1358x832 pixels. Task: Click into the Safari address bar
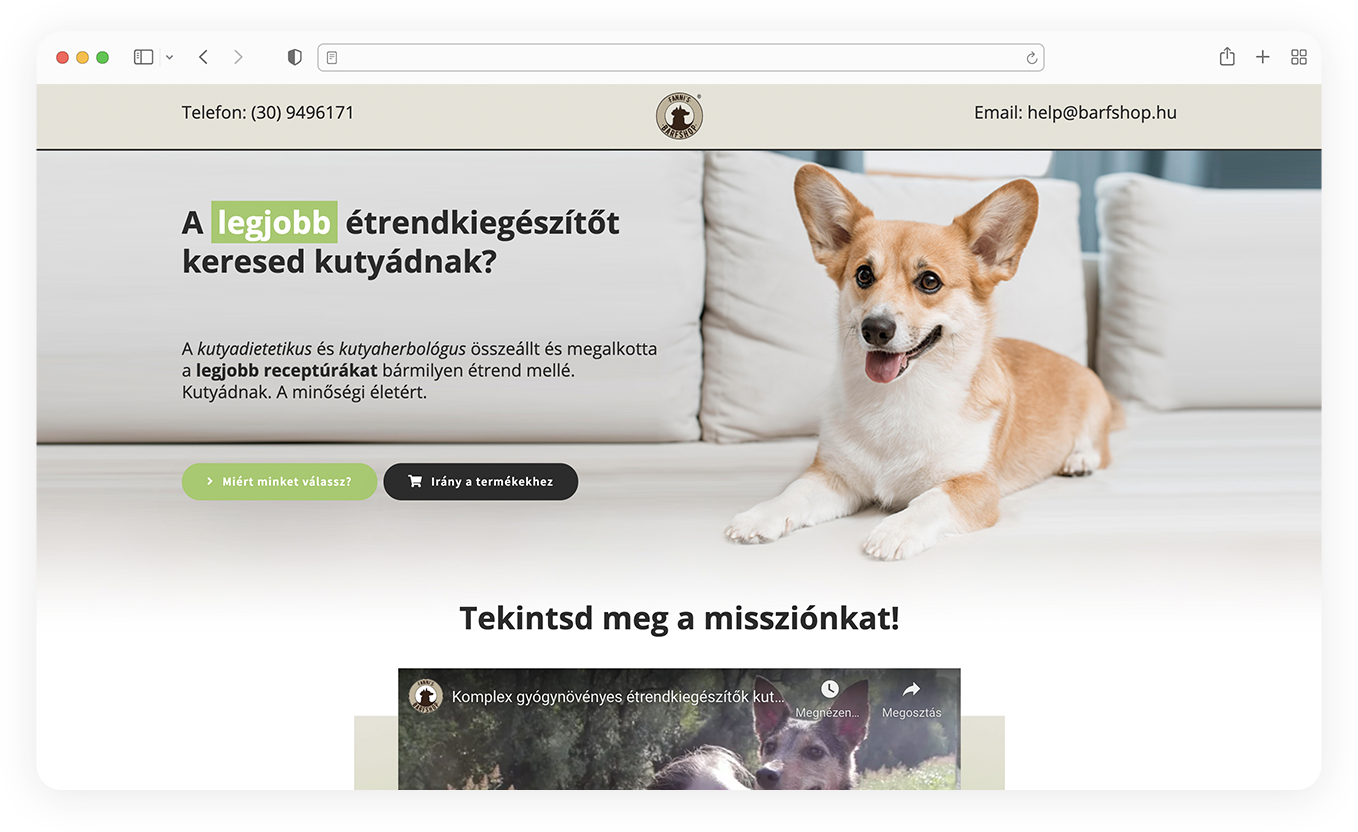click(x=680, y=58)
